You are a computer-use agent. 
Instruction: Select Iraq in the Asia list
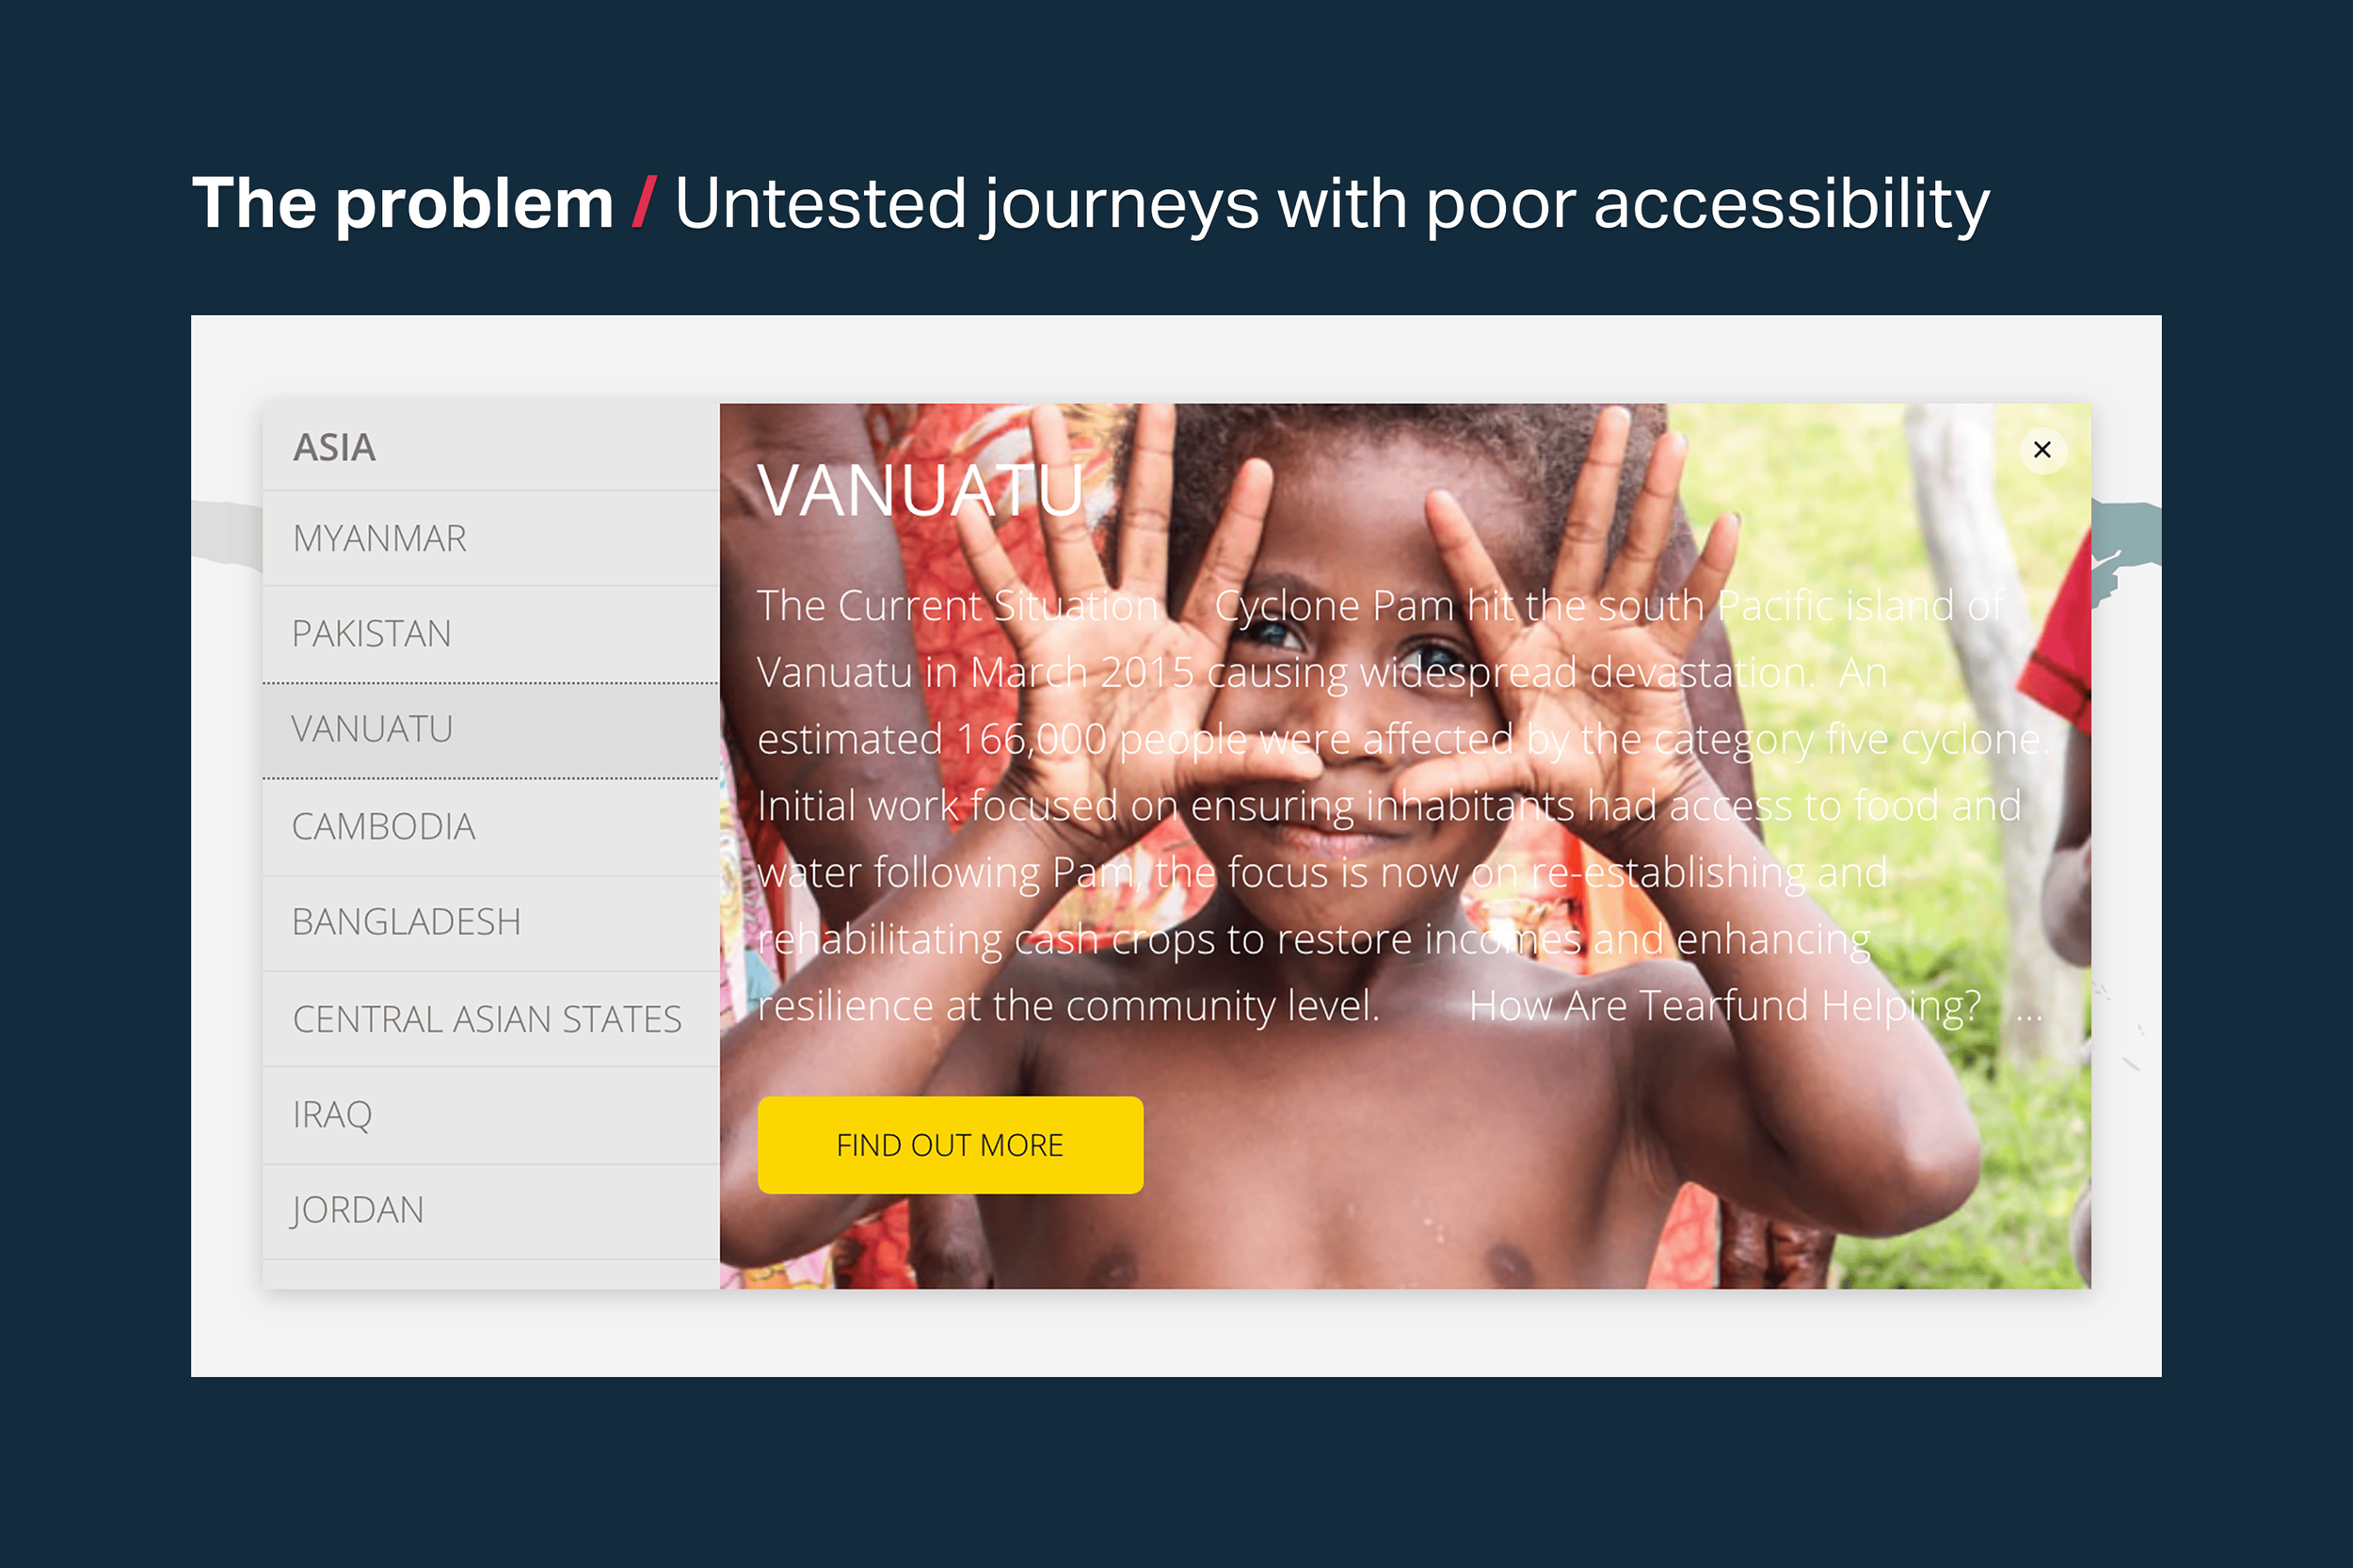[x=491, y=1115]
